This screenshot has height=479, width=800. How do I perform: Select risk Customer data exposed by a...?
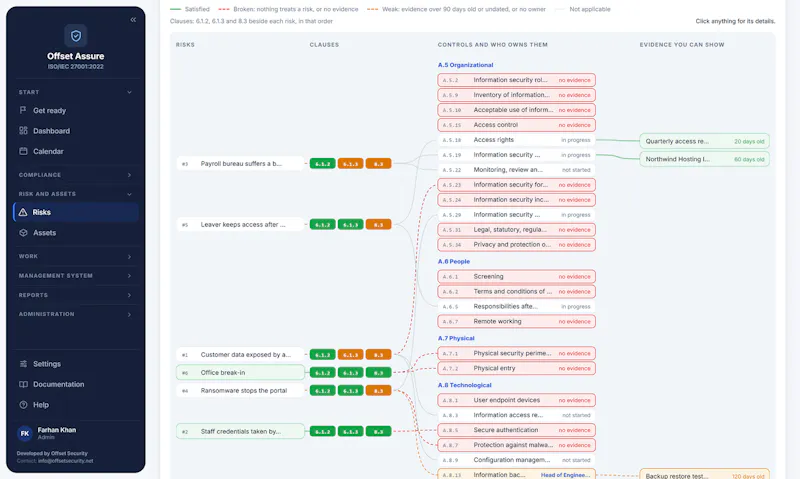(x=240, y=355)
